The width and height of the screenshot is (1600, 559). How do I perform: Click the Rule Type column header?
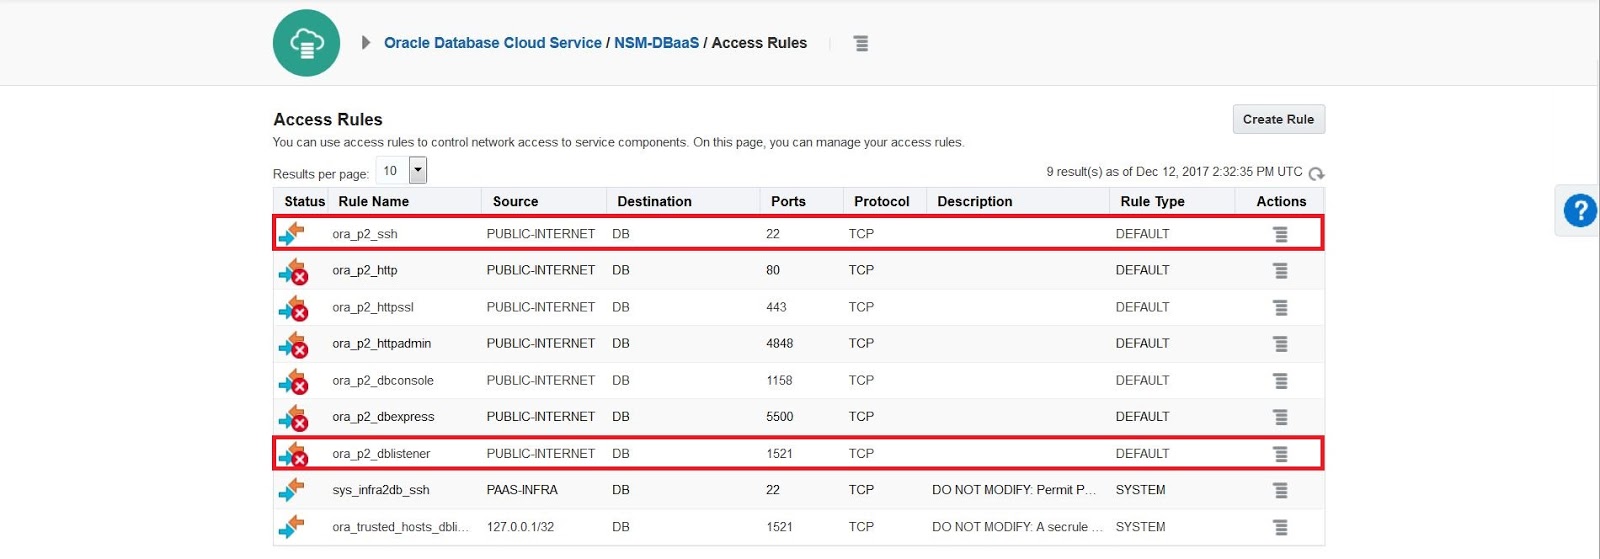coord(1152,201)
